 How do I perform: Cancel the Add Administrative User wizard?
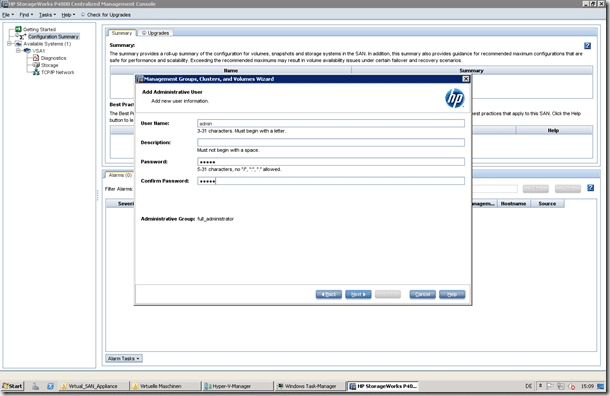click(x=422, y=294)
